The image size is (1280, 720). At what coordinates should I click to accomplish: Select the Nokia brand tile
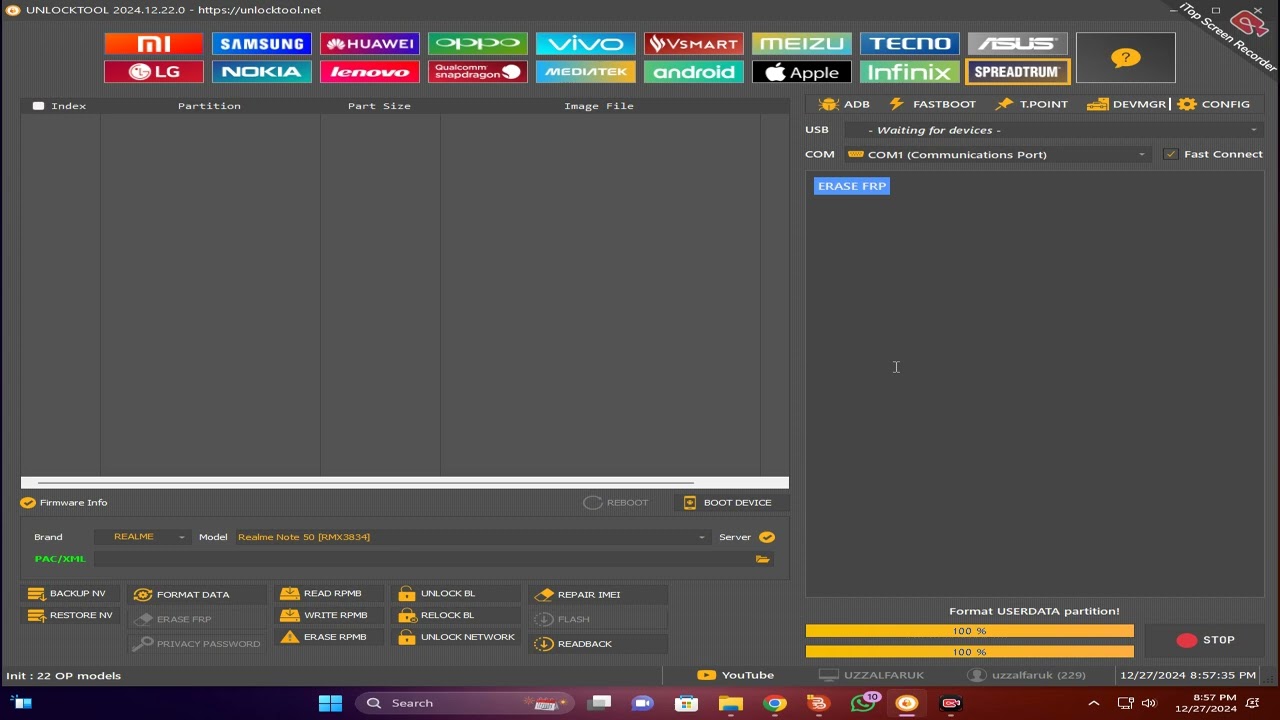click(262, 72)
